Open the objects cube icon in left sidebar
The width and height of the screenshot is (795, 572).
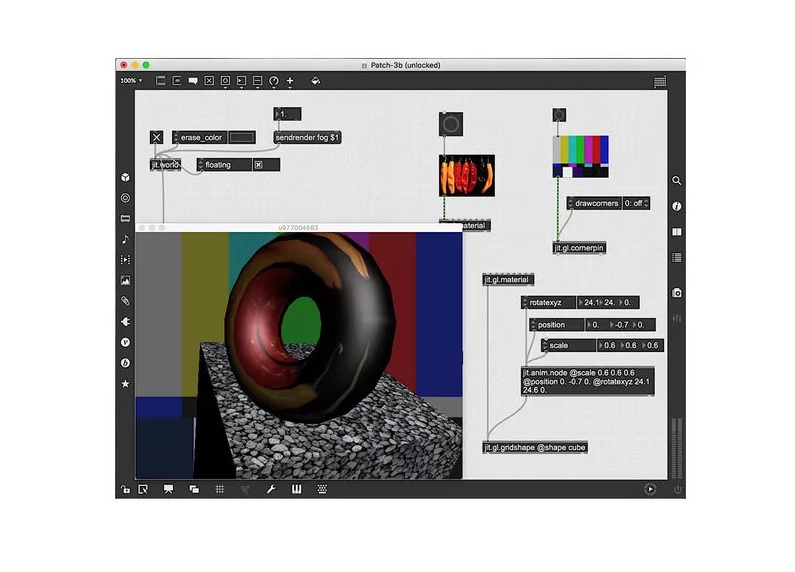(x=125, y=177)
